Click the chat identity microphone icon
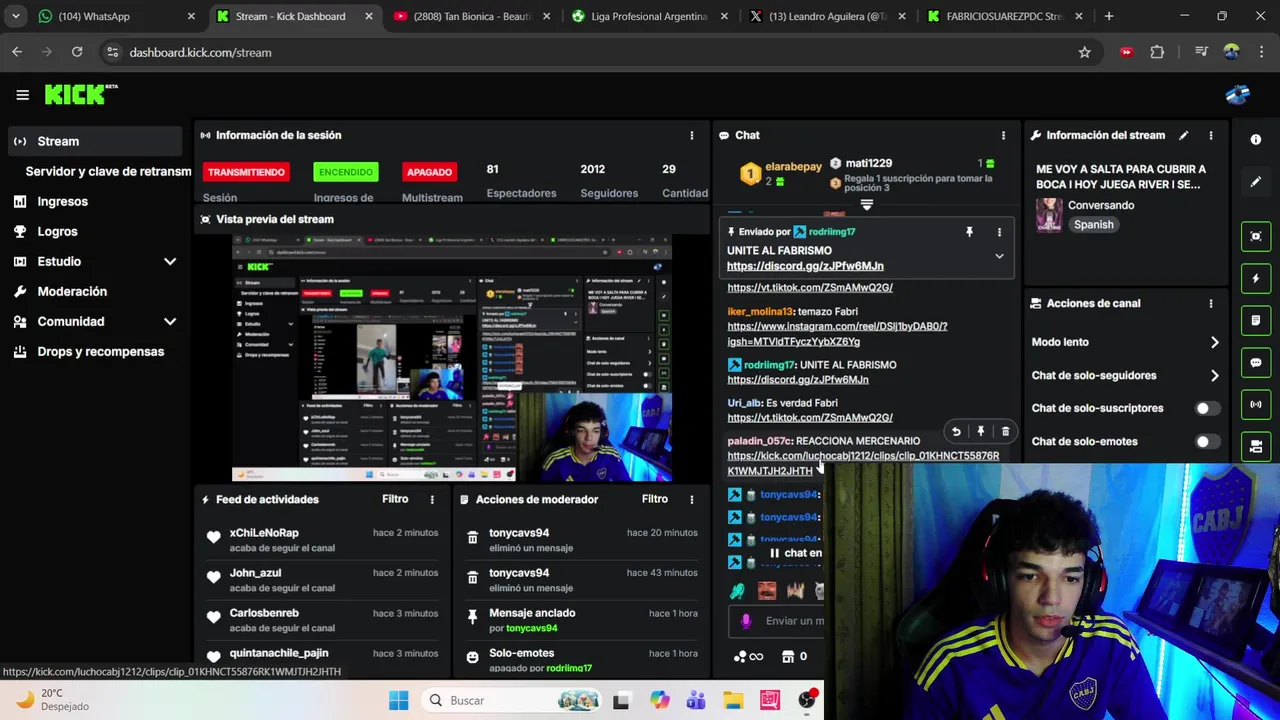Viewport: 1280px width, 720px height. (745, 621)
